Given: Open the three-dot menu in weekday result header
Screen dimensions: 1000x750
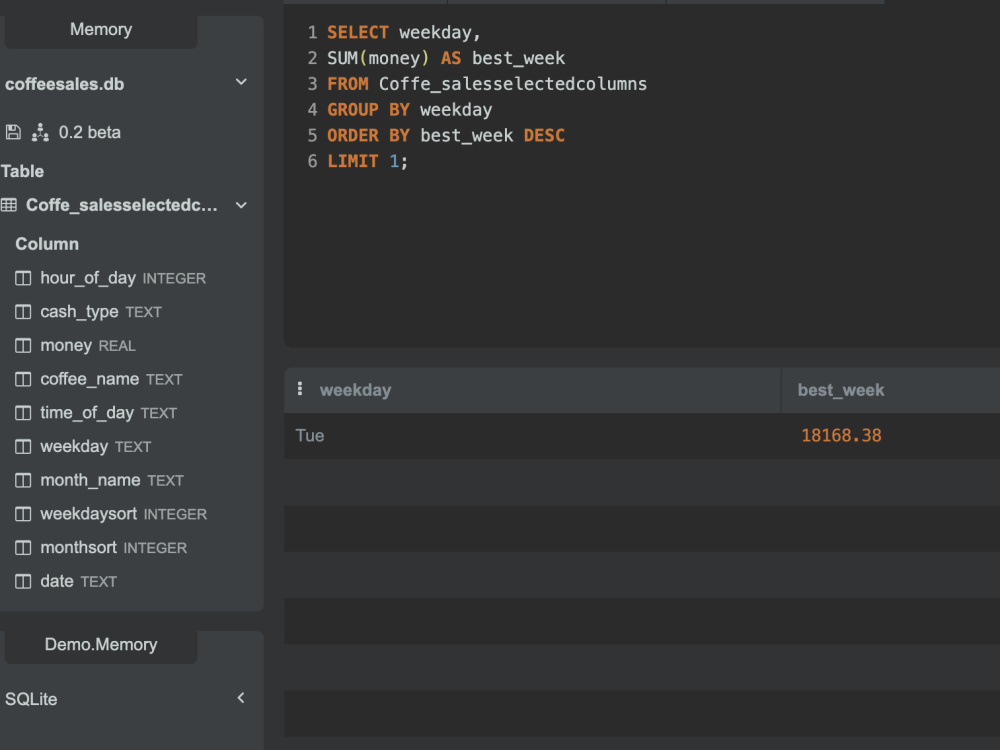Looking at the screenshot, I should point(300,389).
